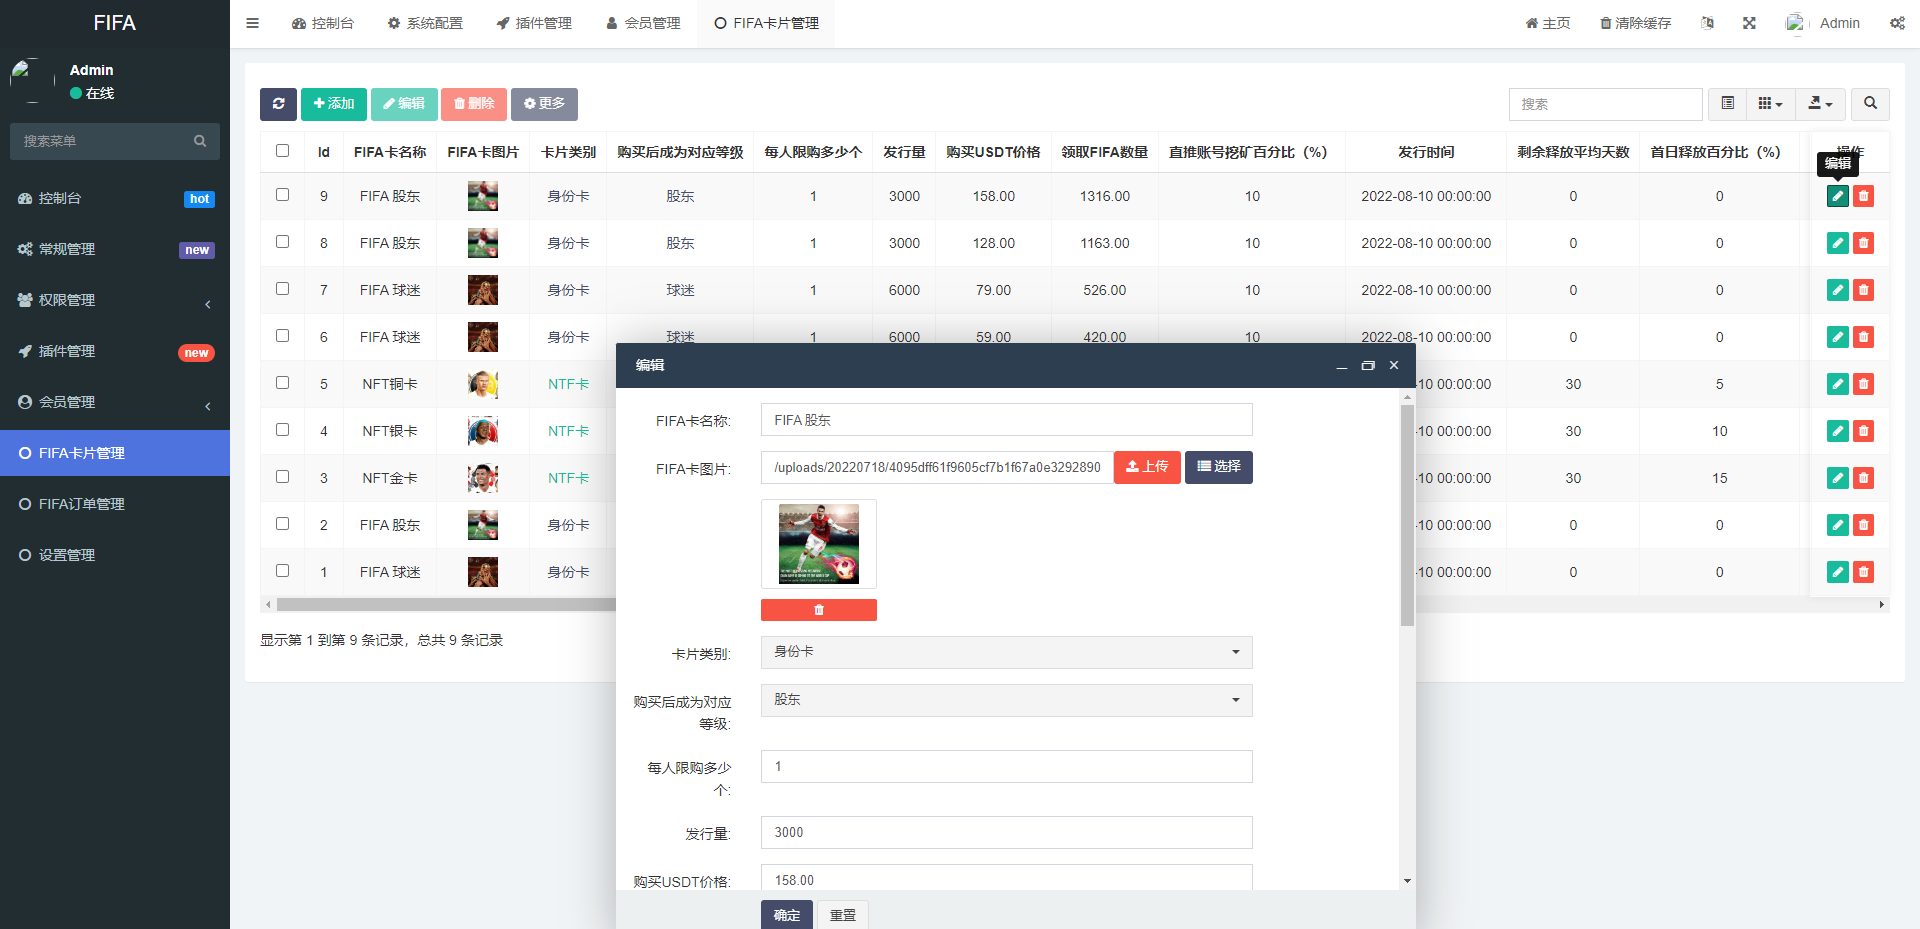This screenshot has width=1920, height=929.
Task: Click the red 删除 toolbar button
Action: (474, 104)
